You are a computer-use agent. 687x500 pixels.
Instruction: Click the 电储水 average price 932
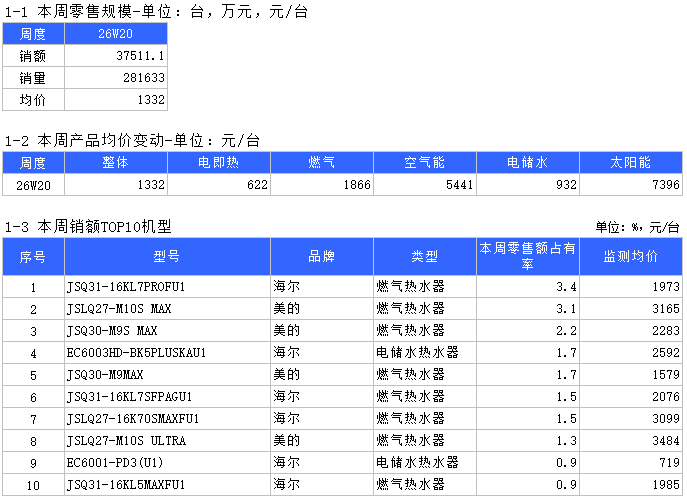point(567,185)
